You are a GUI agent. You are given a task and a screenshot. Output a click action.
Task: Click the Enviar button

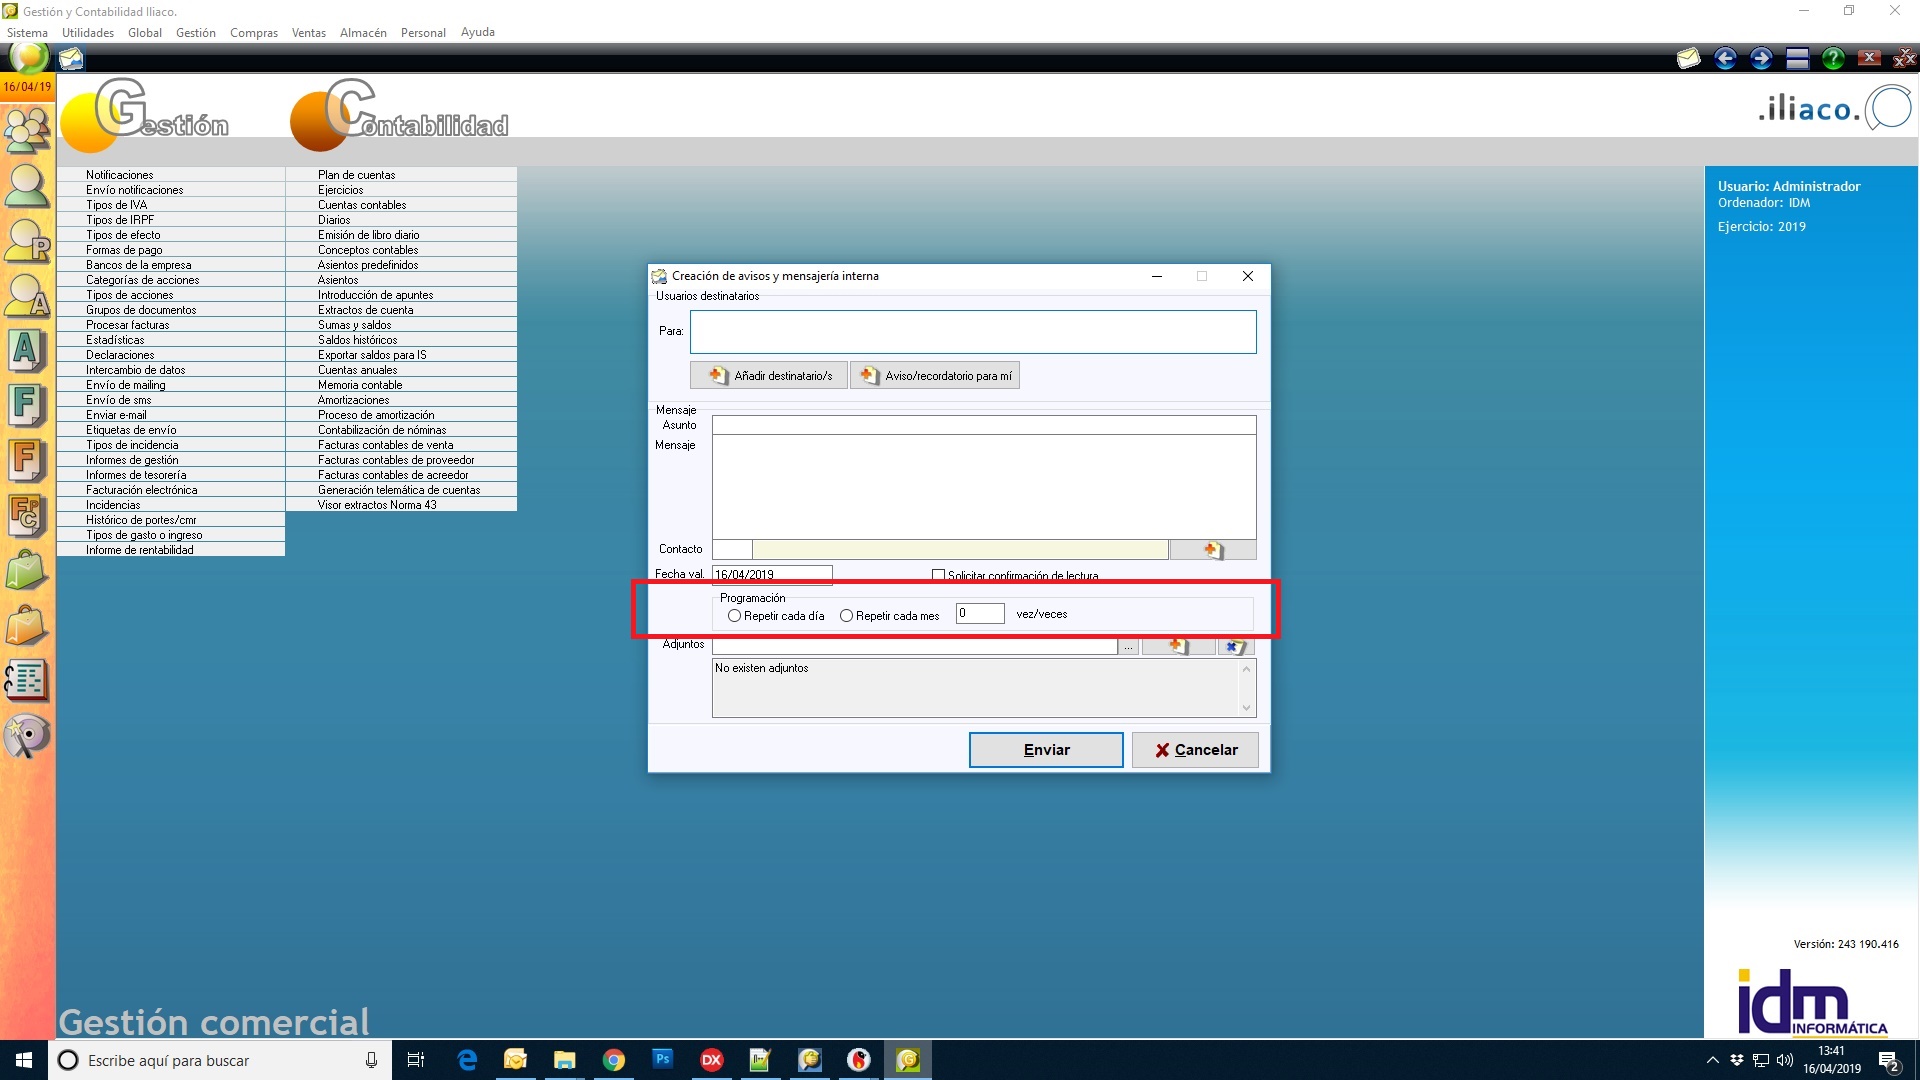1046,750
